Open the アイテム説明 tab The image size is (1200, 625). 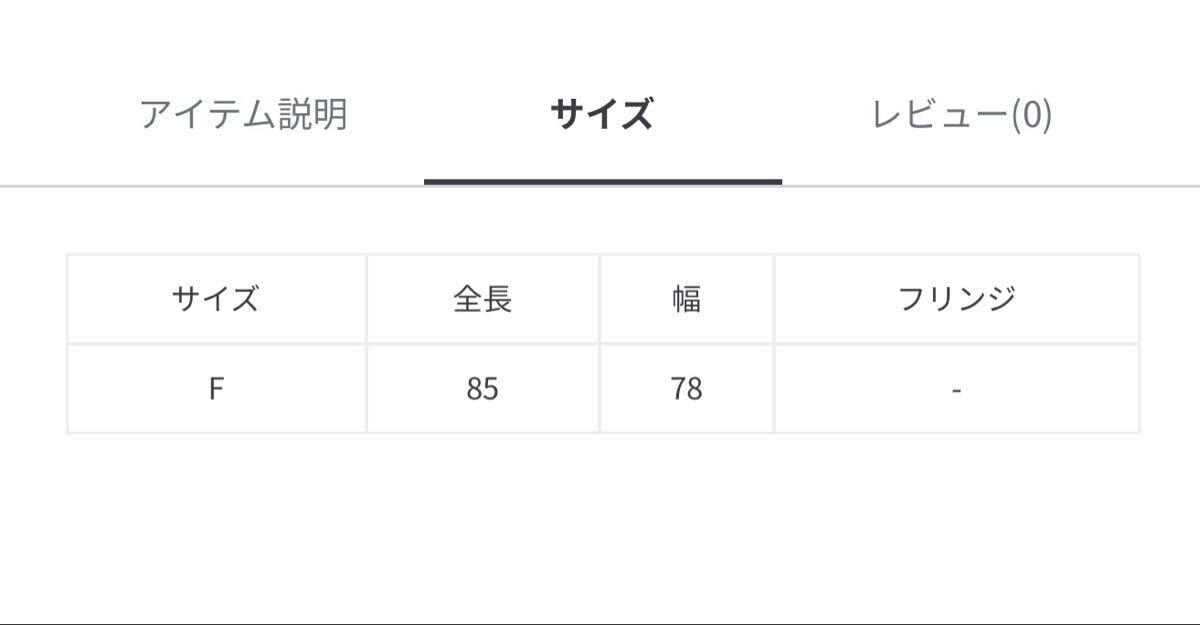[x=243, y=115]
